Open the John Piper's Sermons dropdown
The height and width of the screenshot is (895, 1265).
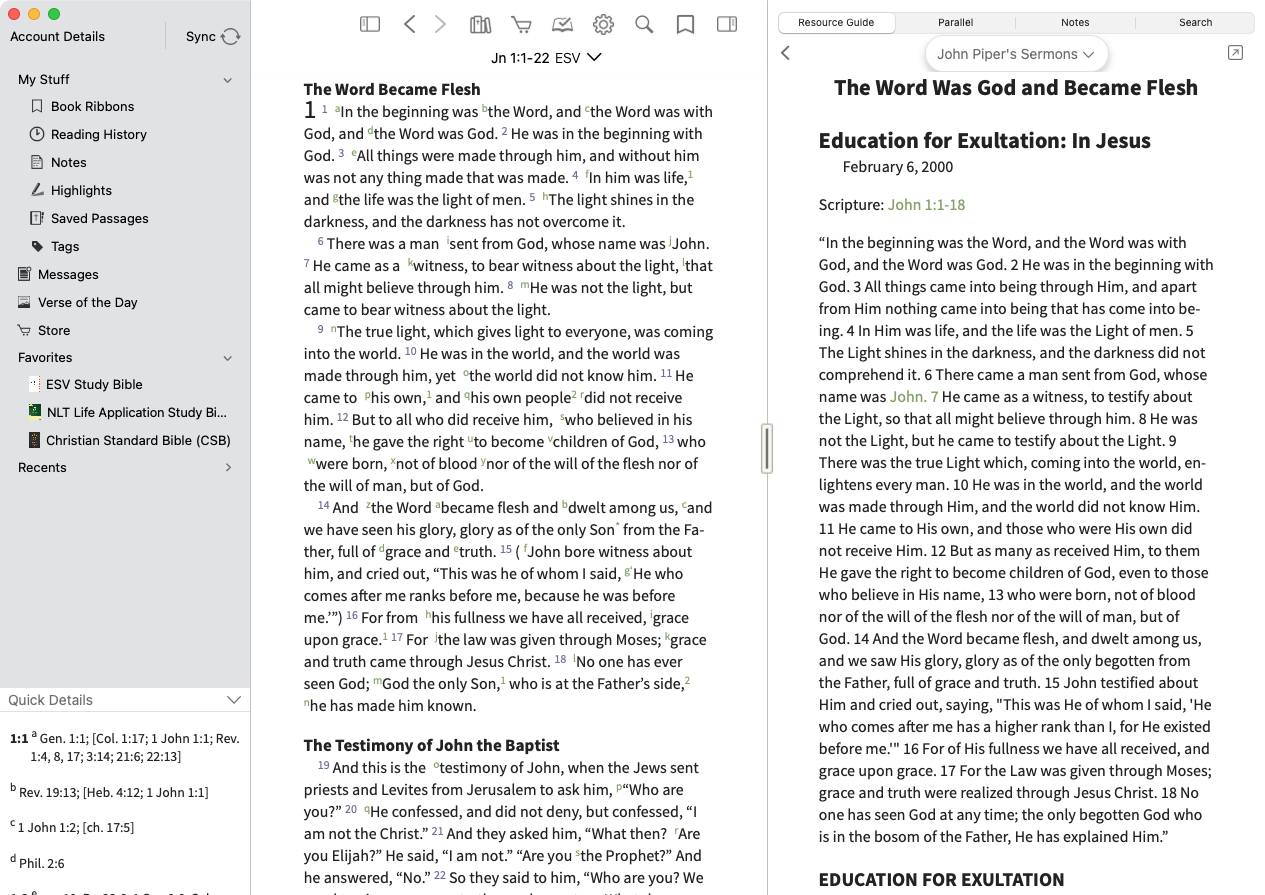click(1016, 54)
